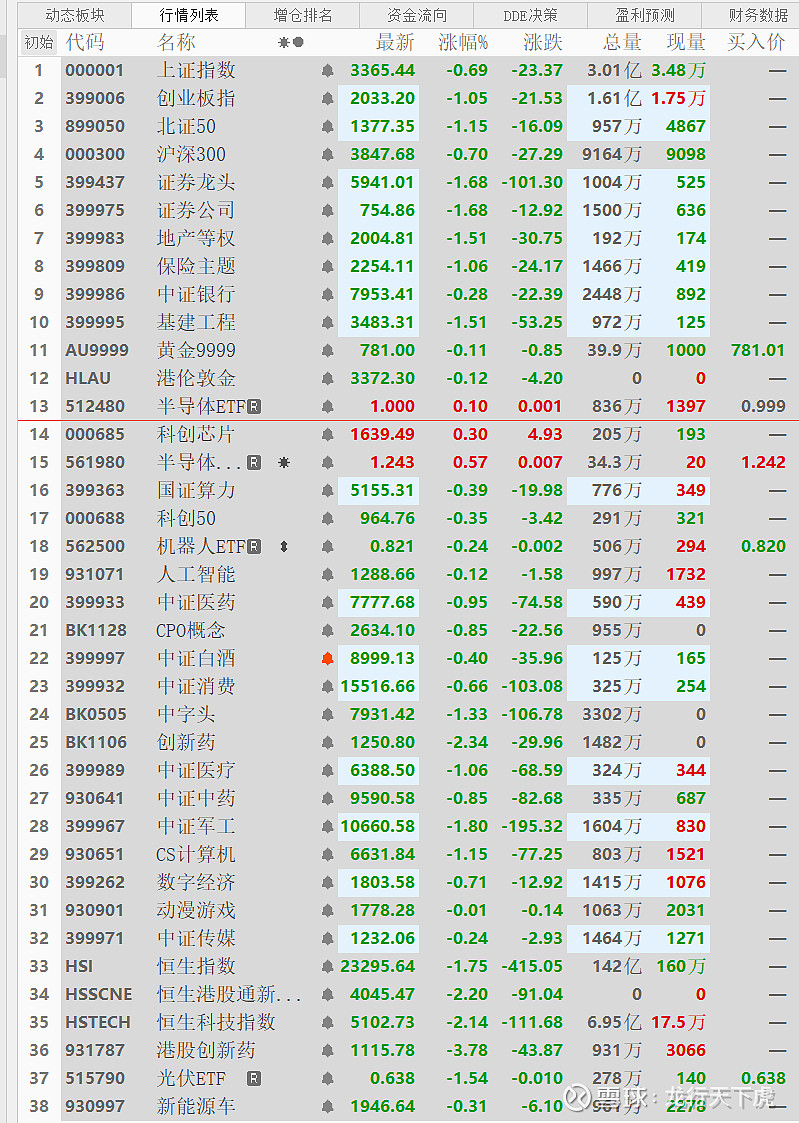Click the 初始 button in the header

(39, 43)
